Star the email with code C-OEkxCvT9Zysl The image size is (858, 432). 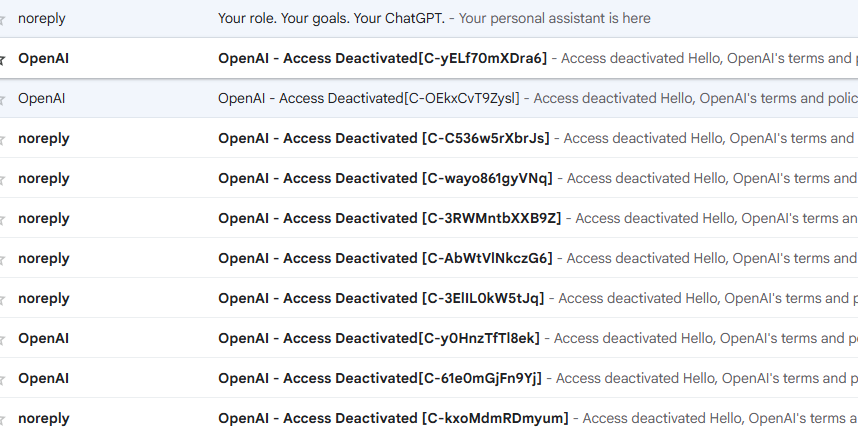tap(2, 101)
